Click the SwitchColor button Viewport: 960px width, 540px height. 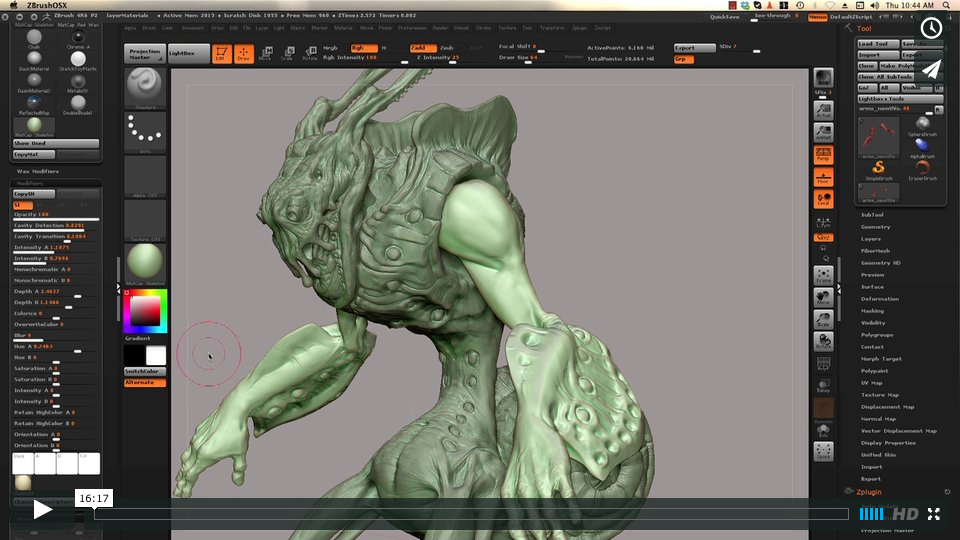[x=145, y=372]
